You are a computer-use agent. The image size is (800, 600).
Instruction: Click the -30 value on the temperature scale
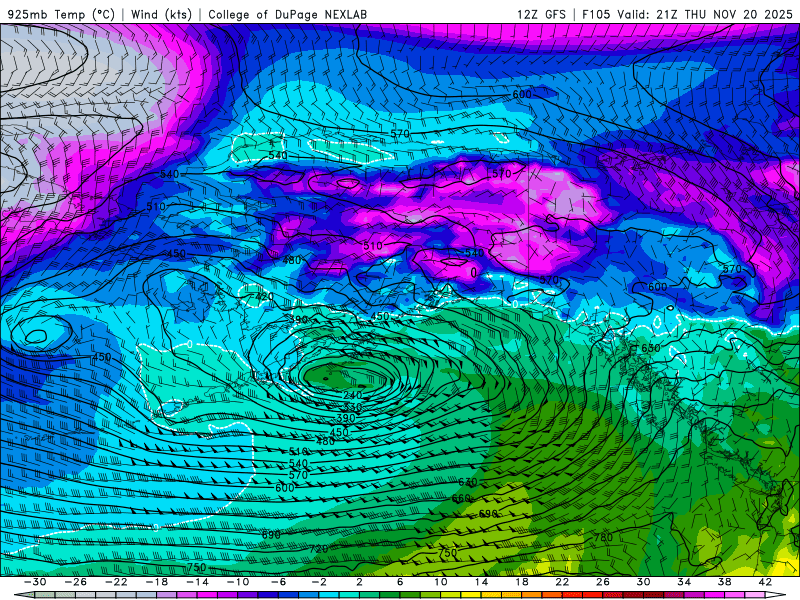(x=35, y=582)
